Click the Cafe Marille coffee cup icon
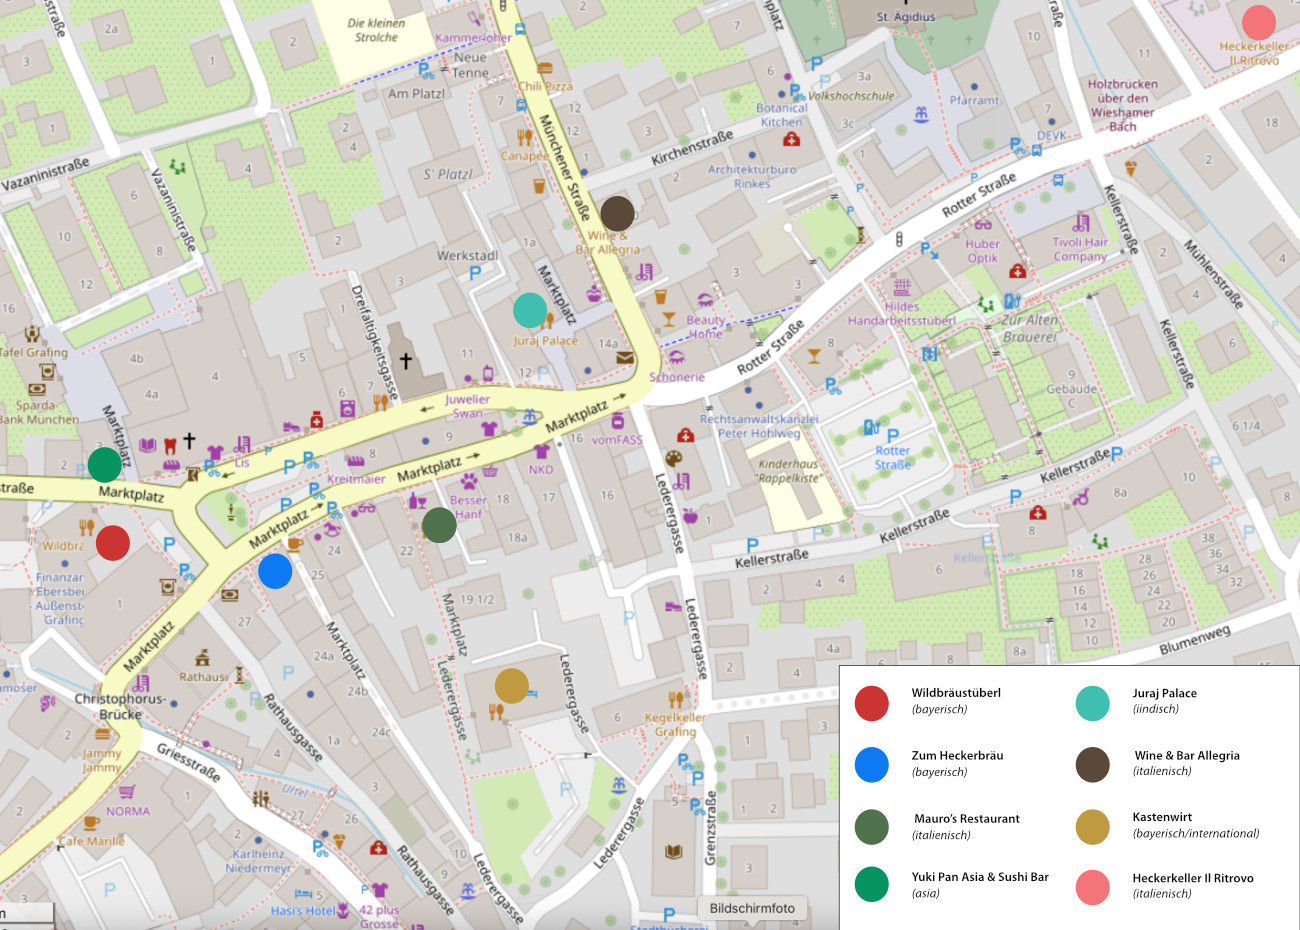The image size is (1300, 930). 91,823
